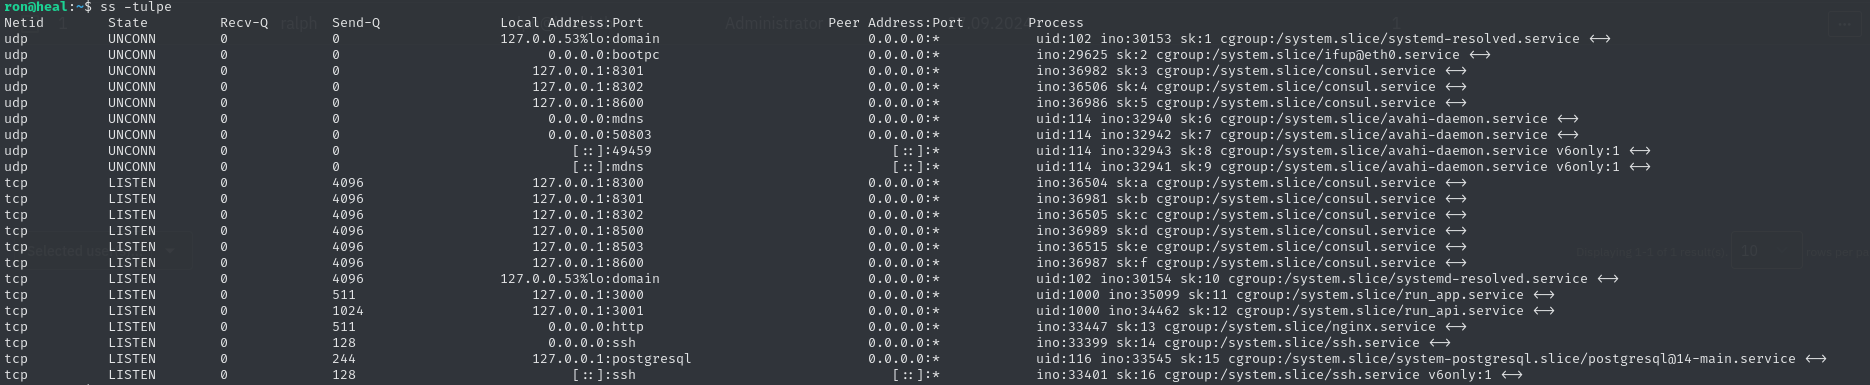Image resolution: width=1870 pixels, height=385 pixels.
Task: Click the arrow after postgresql@14-main.service
Action: (1816, 359)
